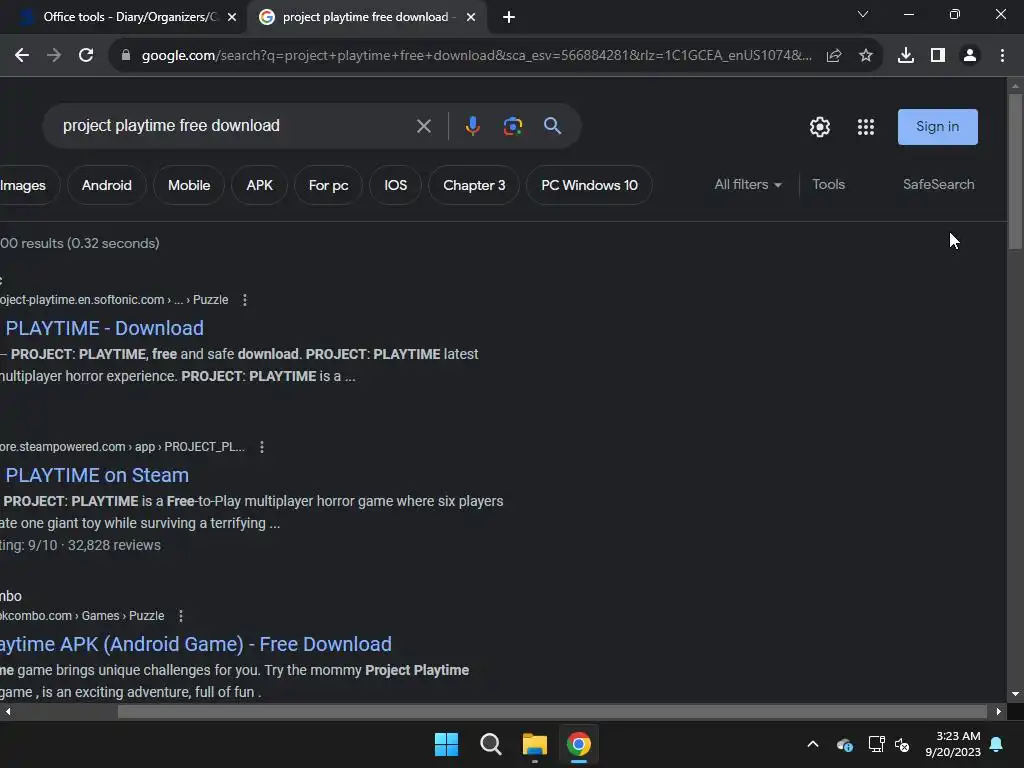
Task: Bookmark this tab with star icon
Action: click(865, 56)
